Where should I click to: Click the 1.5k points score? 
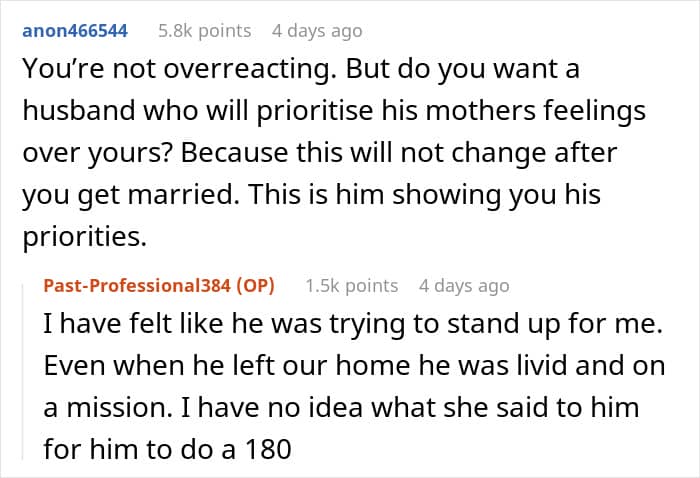click(x=352, y=286)
